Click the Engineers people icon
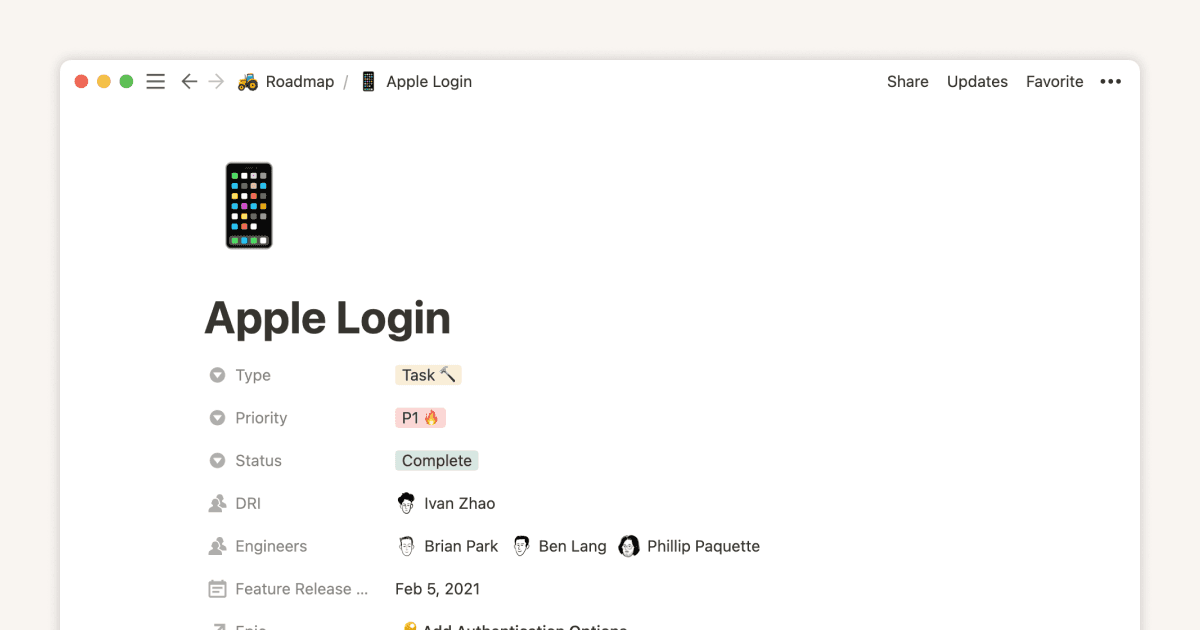 coord(217,546)
